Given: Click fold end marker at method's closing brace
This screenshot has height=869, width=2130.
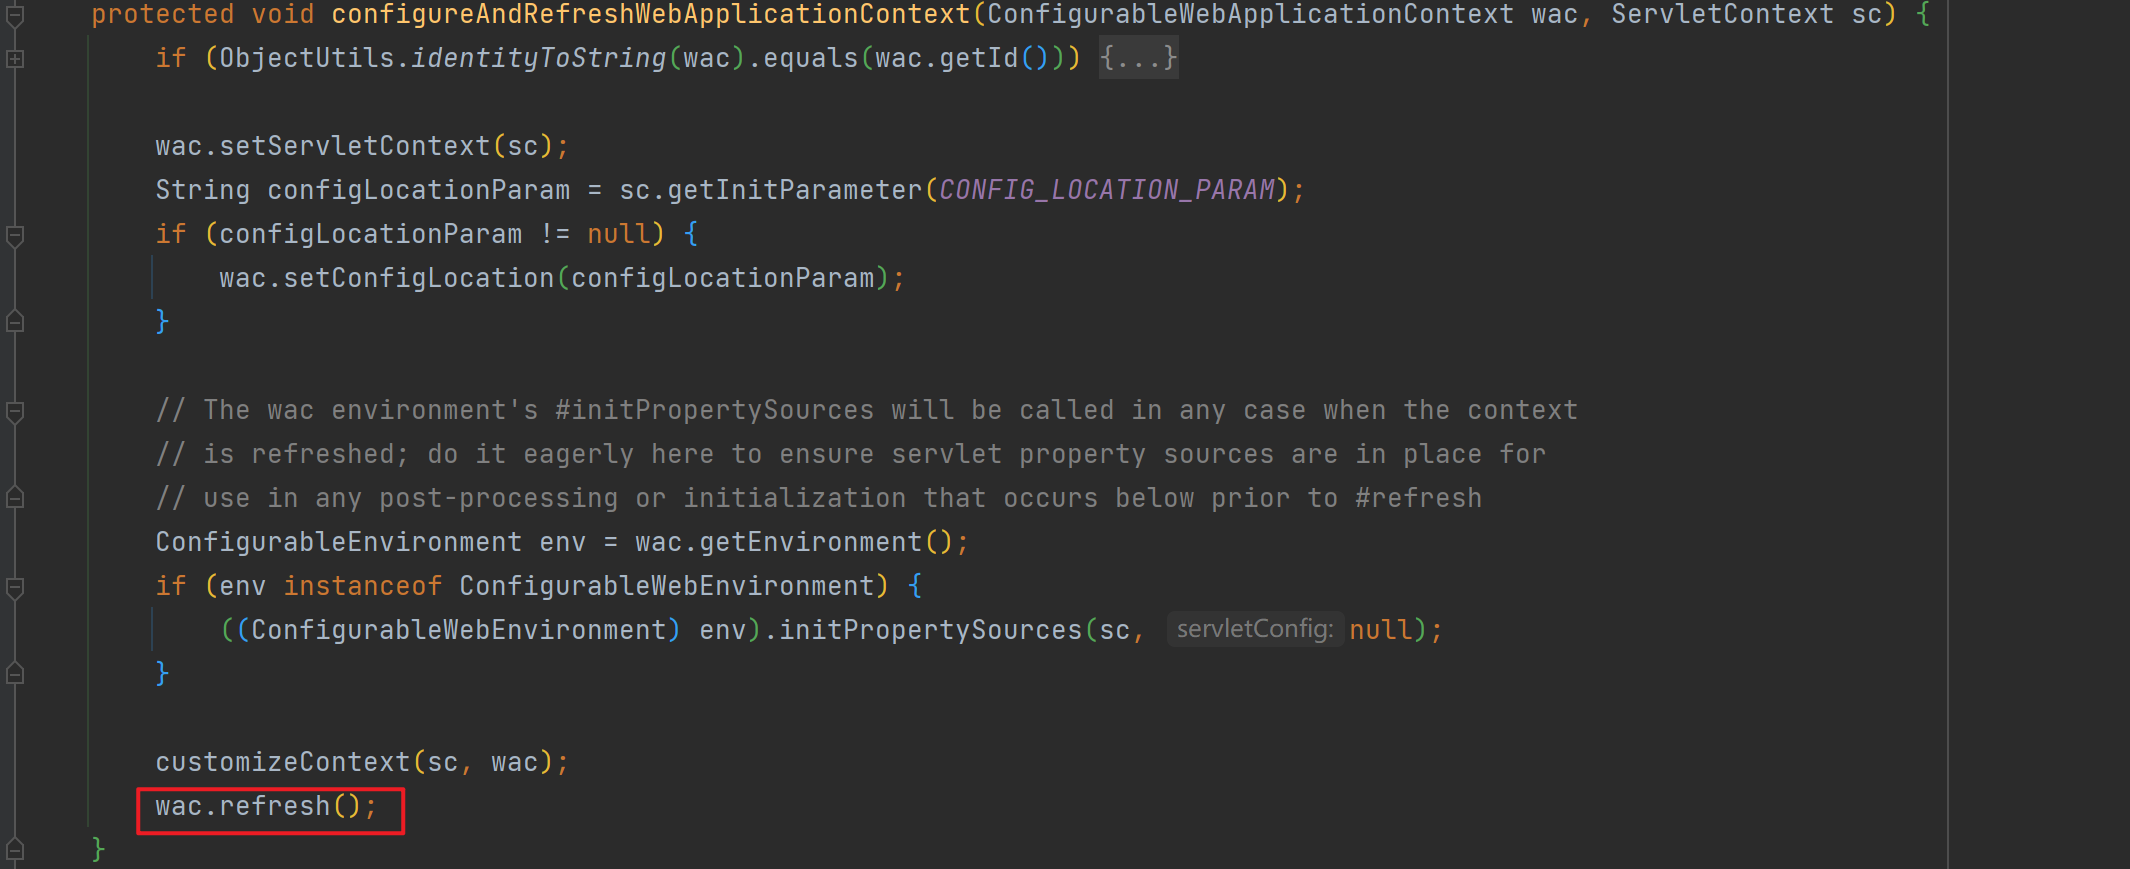Looking at the screenshot, I should [15, 850].
